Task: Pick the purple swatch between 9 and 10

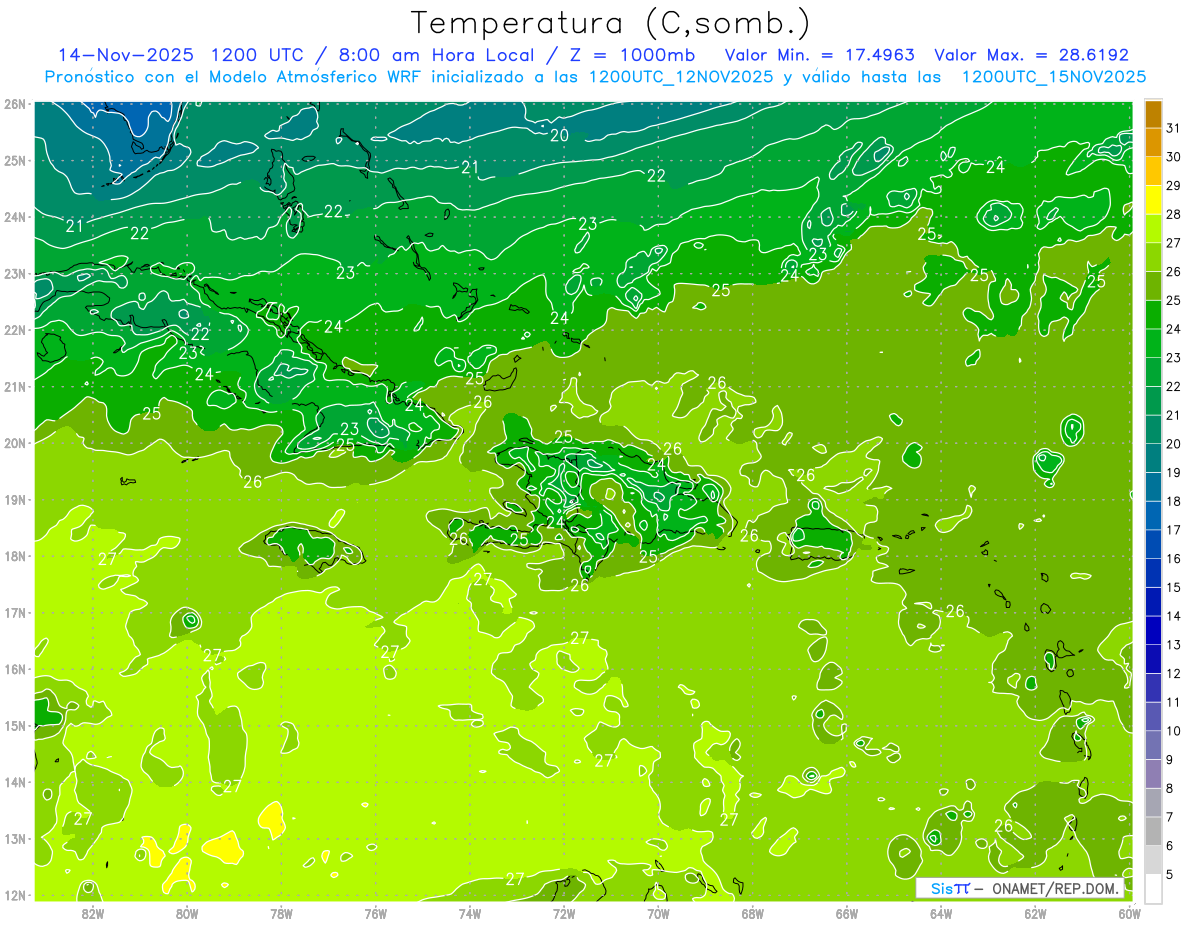Action: point(1153,745)
